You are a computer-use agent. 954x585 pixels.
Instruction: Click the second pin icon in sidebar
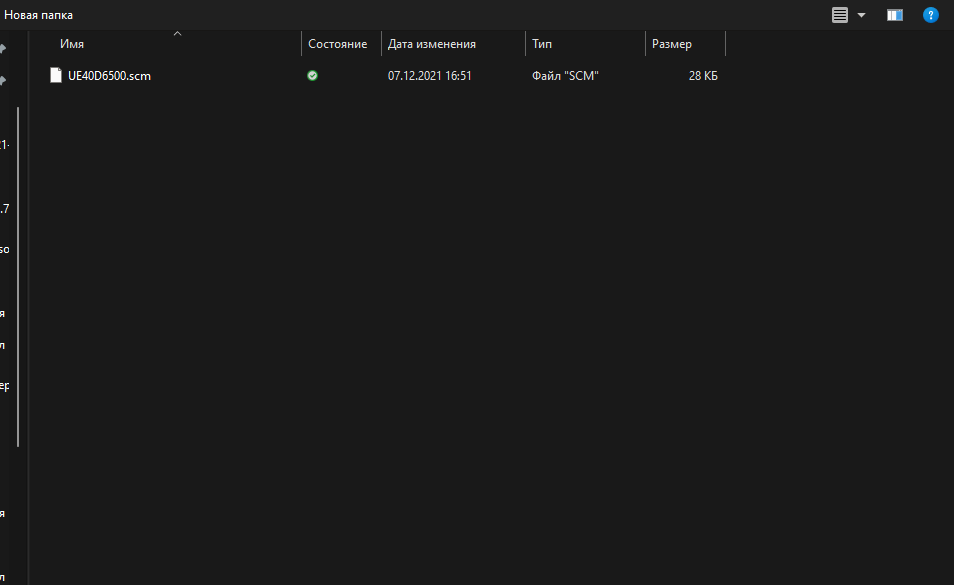click(x=4, y=80)
